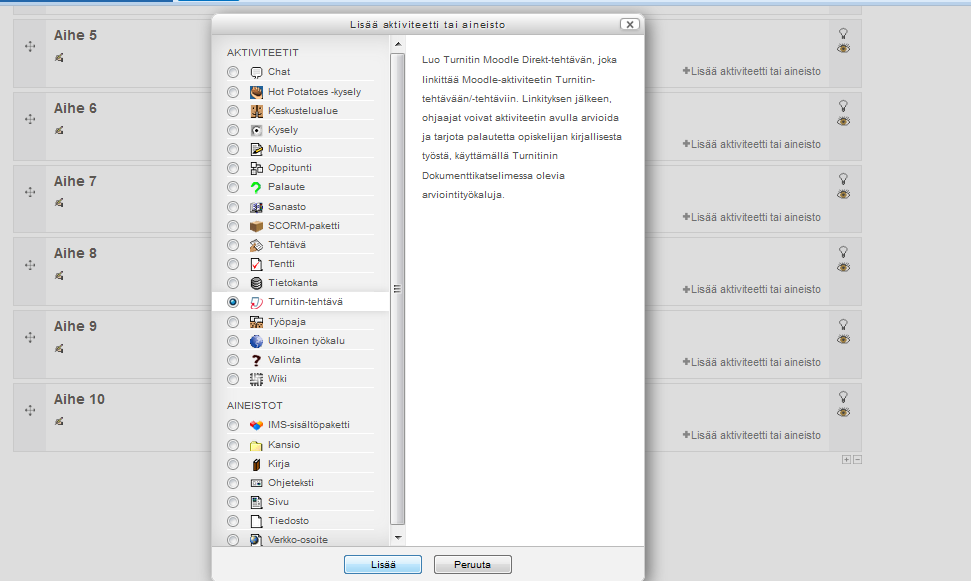Click the Työpaja workshop icon

(x=256, y=322)
